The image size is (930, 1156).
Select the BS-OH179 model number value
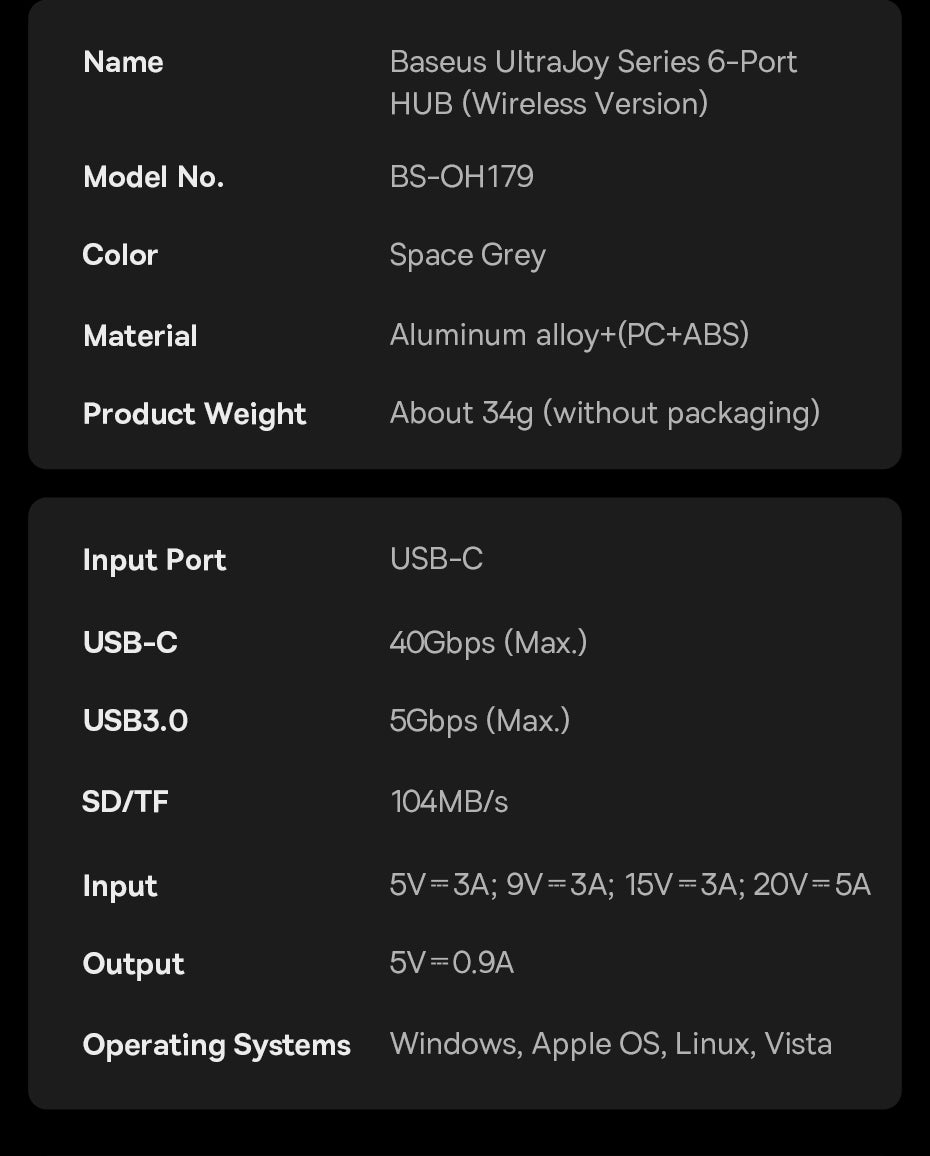tap(461, 177)
